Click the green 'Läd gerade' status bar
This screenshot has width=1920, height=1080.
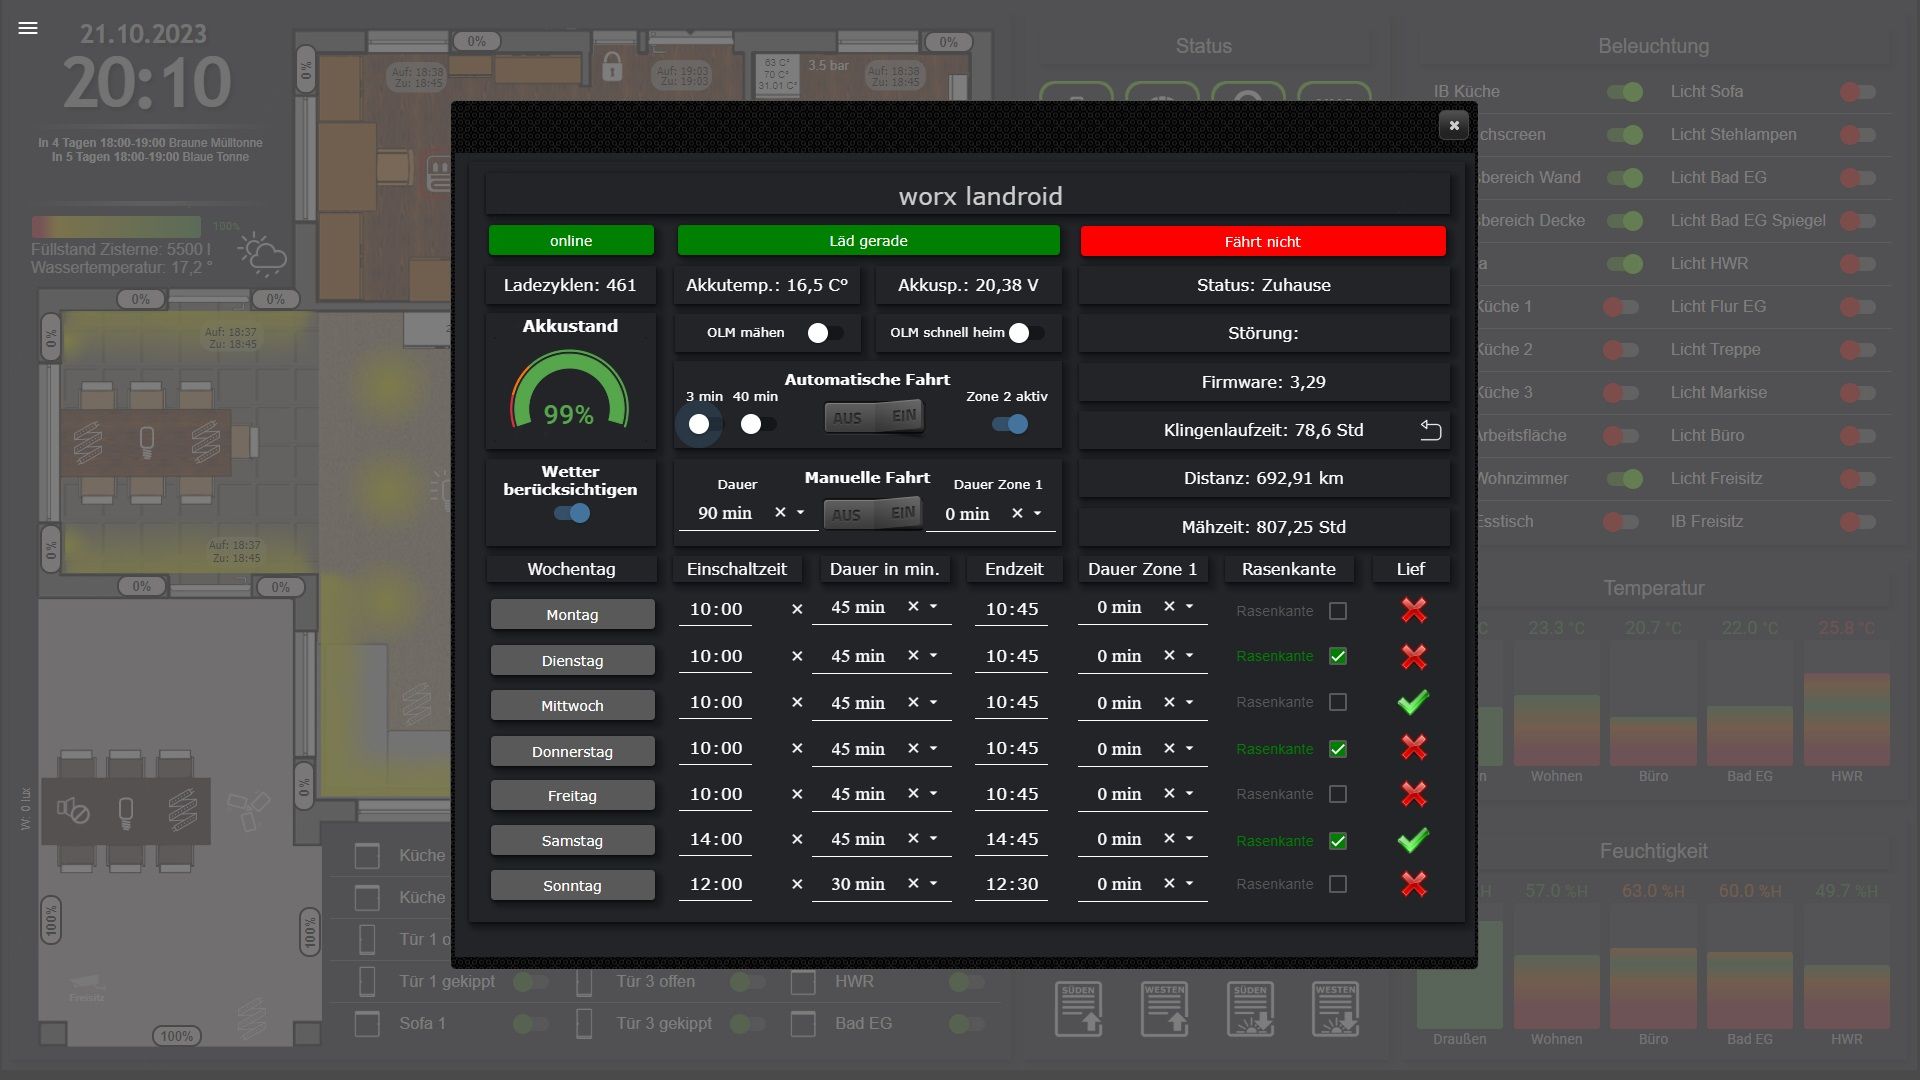[x=868, y=240]
